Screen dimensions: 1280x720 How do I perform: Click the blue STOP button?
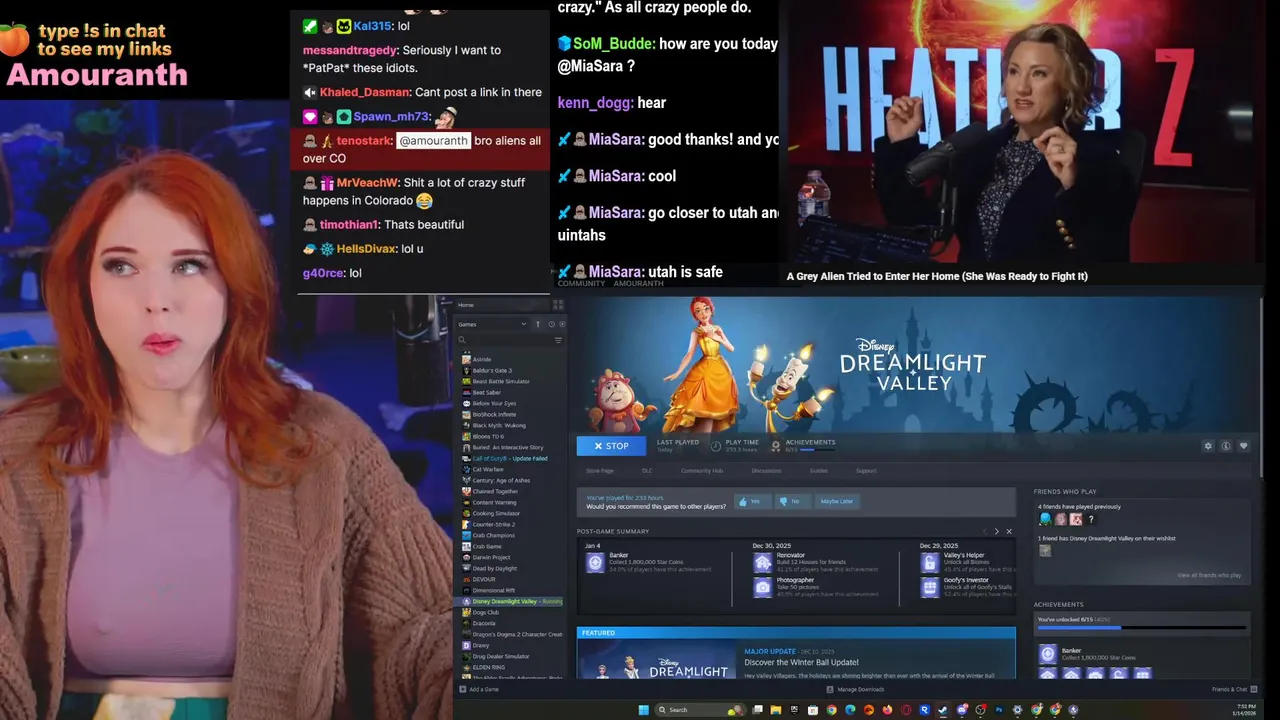612,446
